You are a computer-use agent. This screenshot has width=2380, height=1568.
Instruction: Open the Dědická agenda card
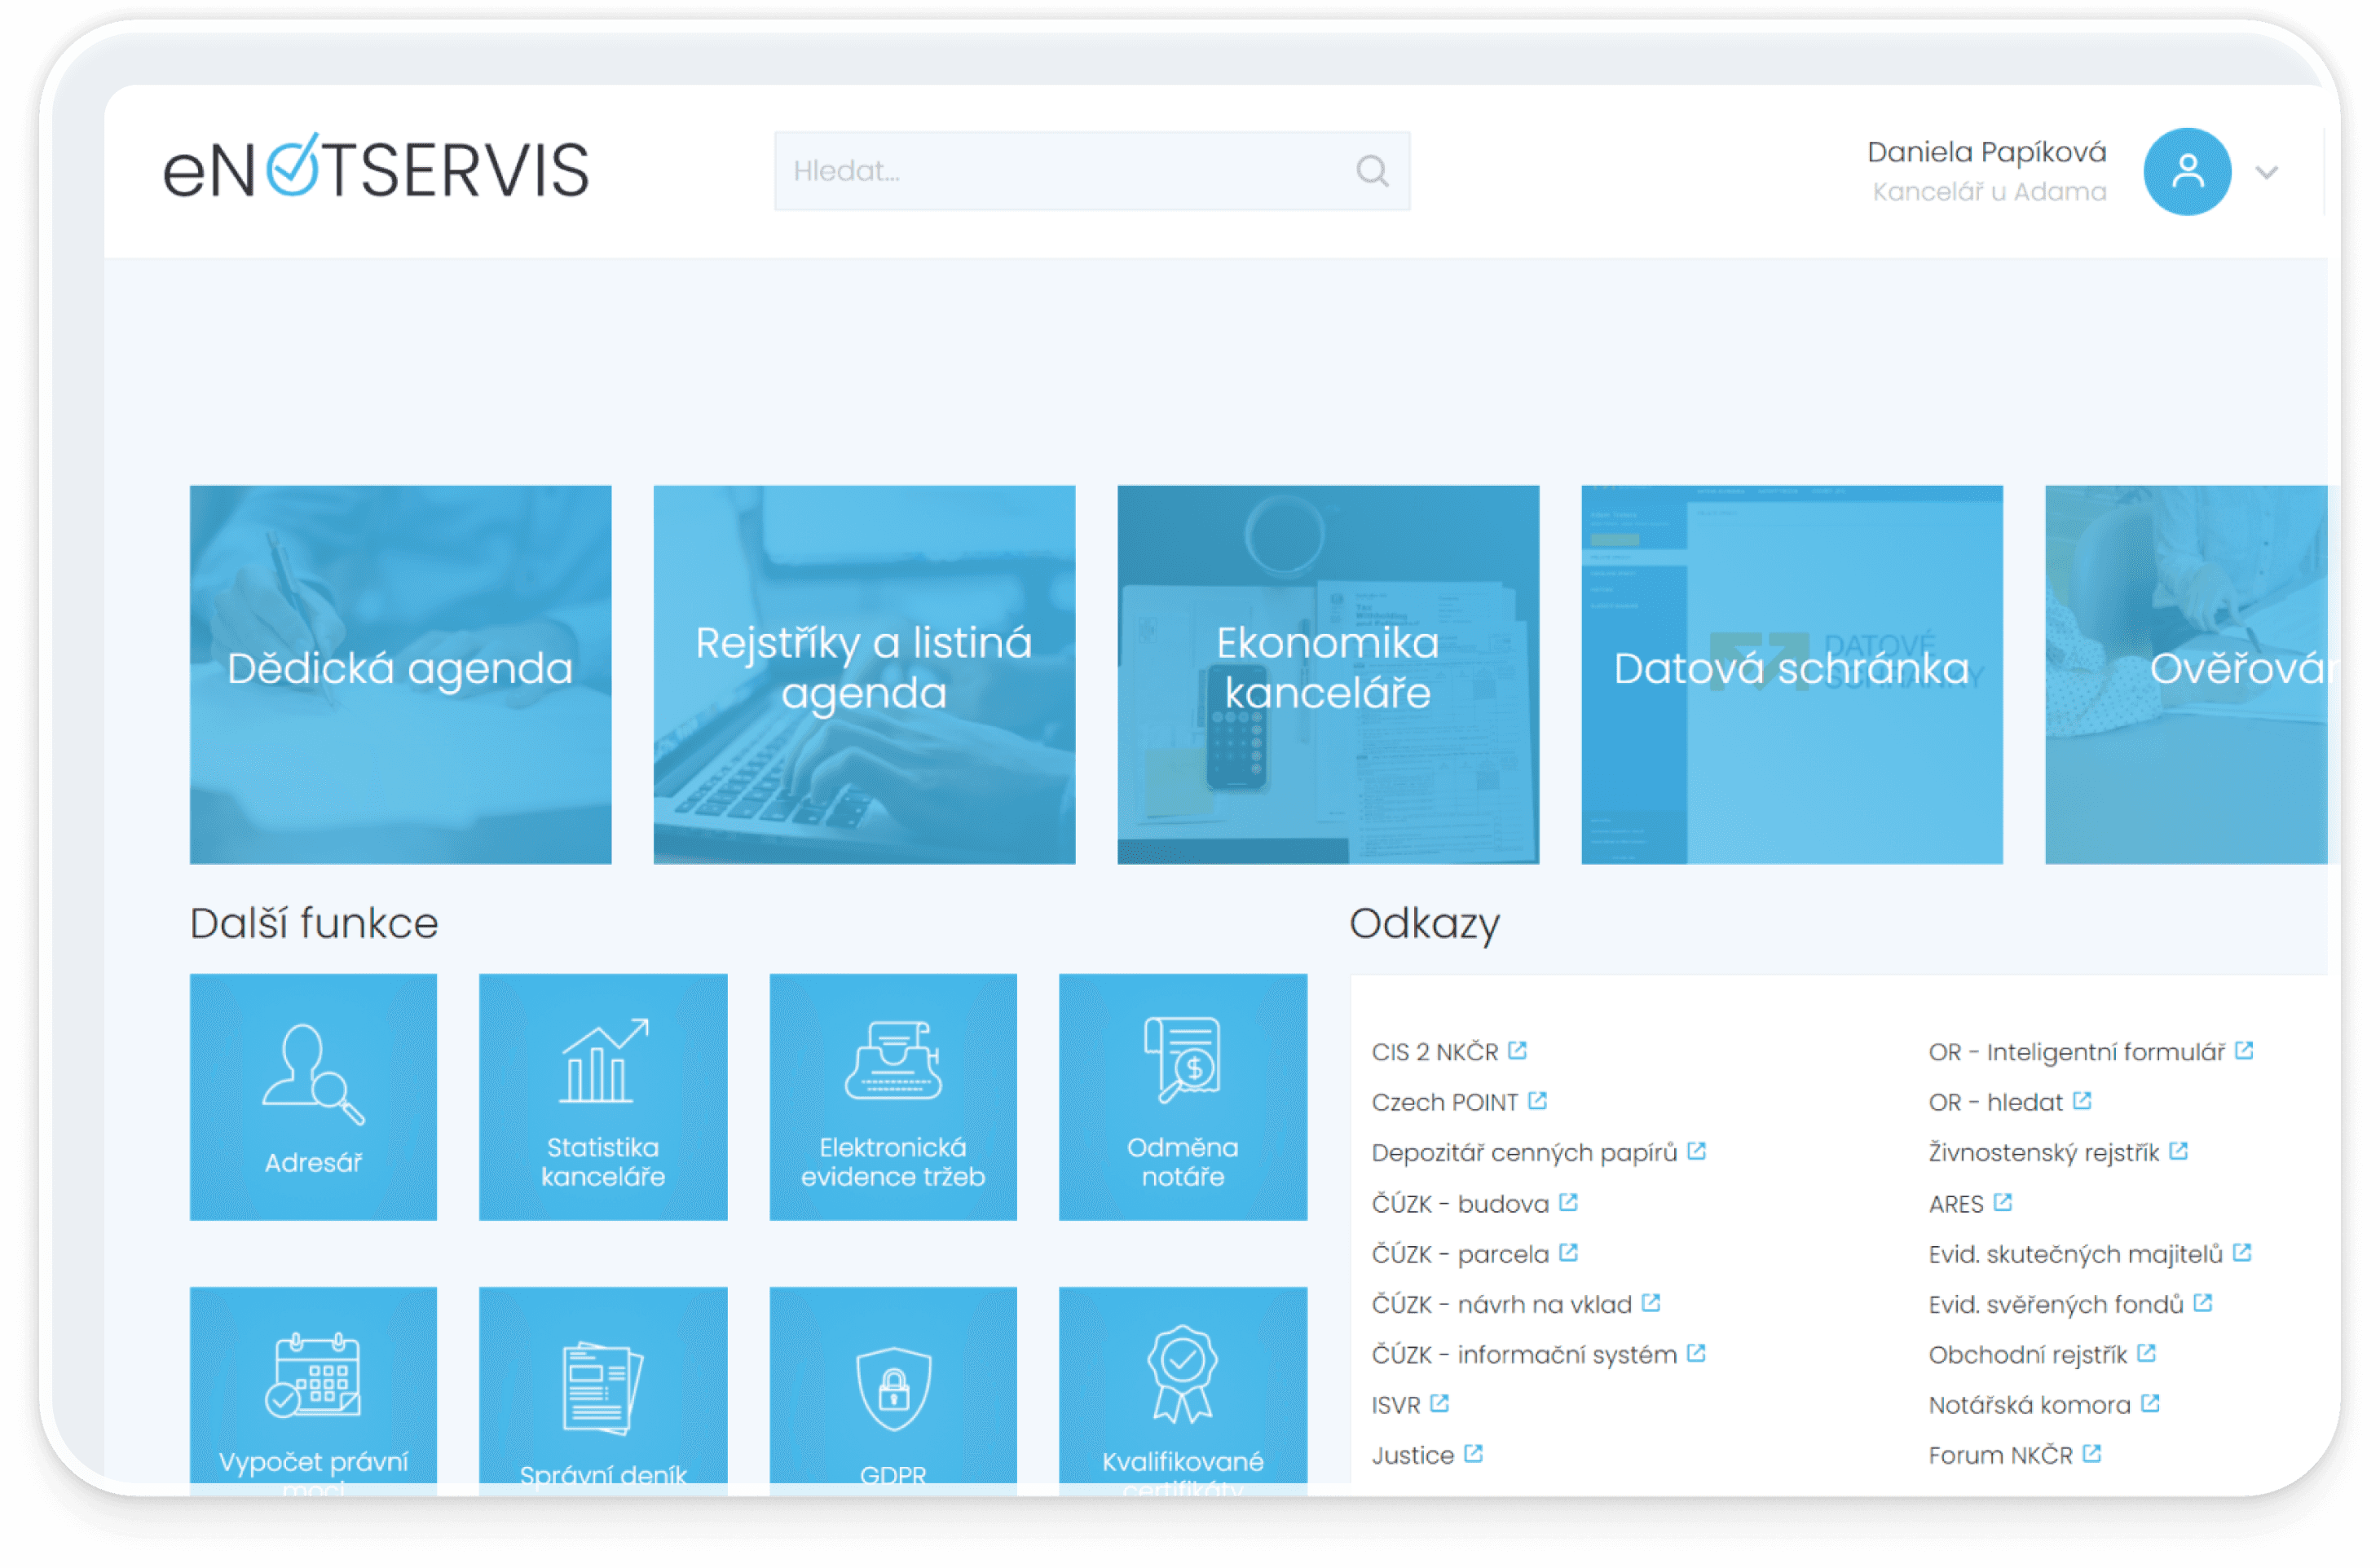coord(400,674)
